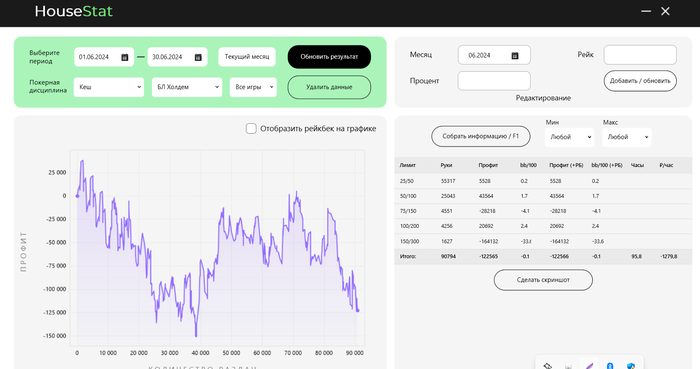The height and width of the screenshot is (369, 700).
Task: Click the '₽/час' column header
Action: (x=666, y=165)
